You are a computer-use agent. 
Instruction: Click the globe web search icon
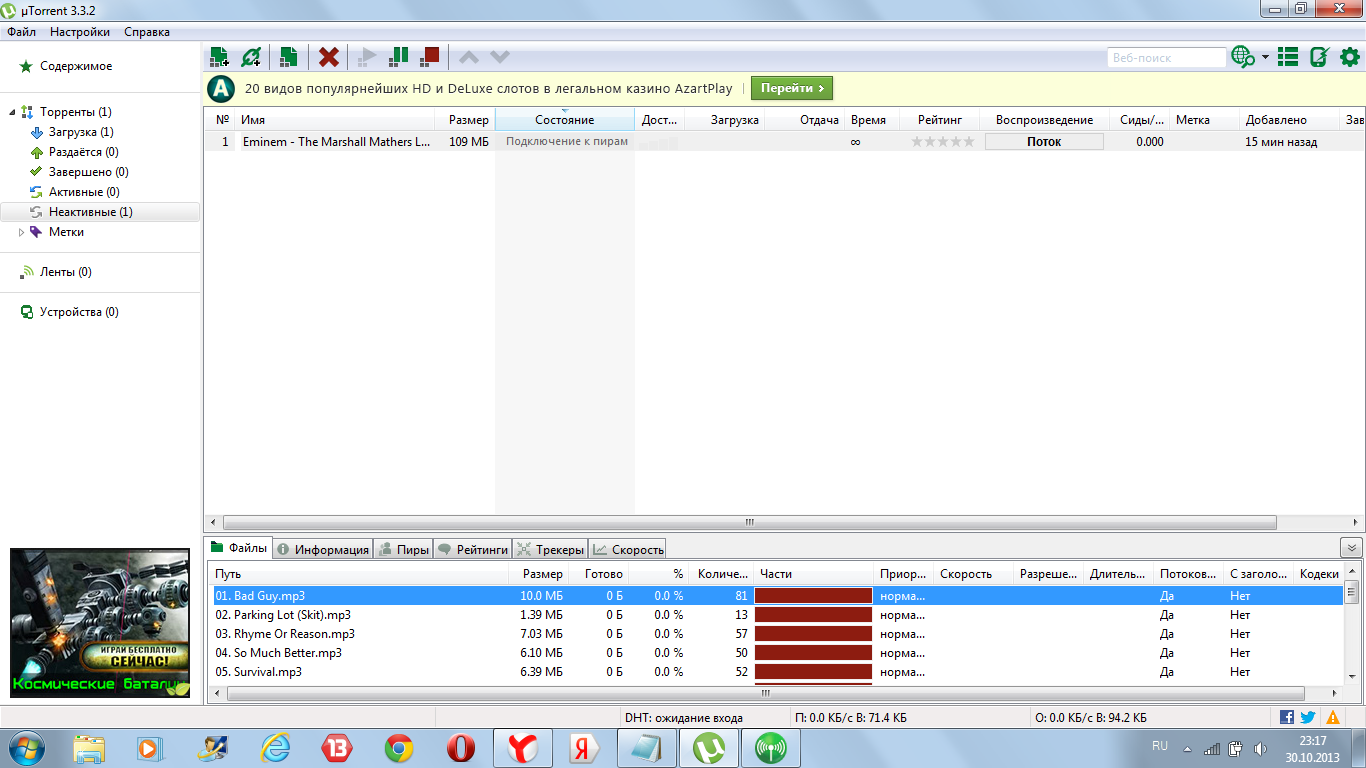click(x=1243, y=57)
